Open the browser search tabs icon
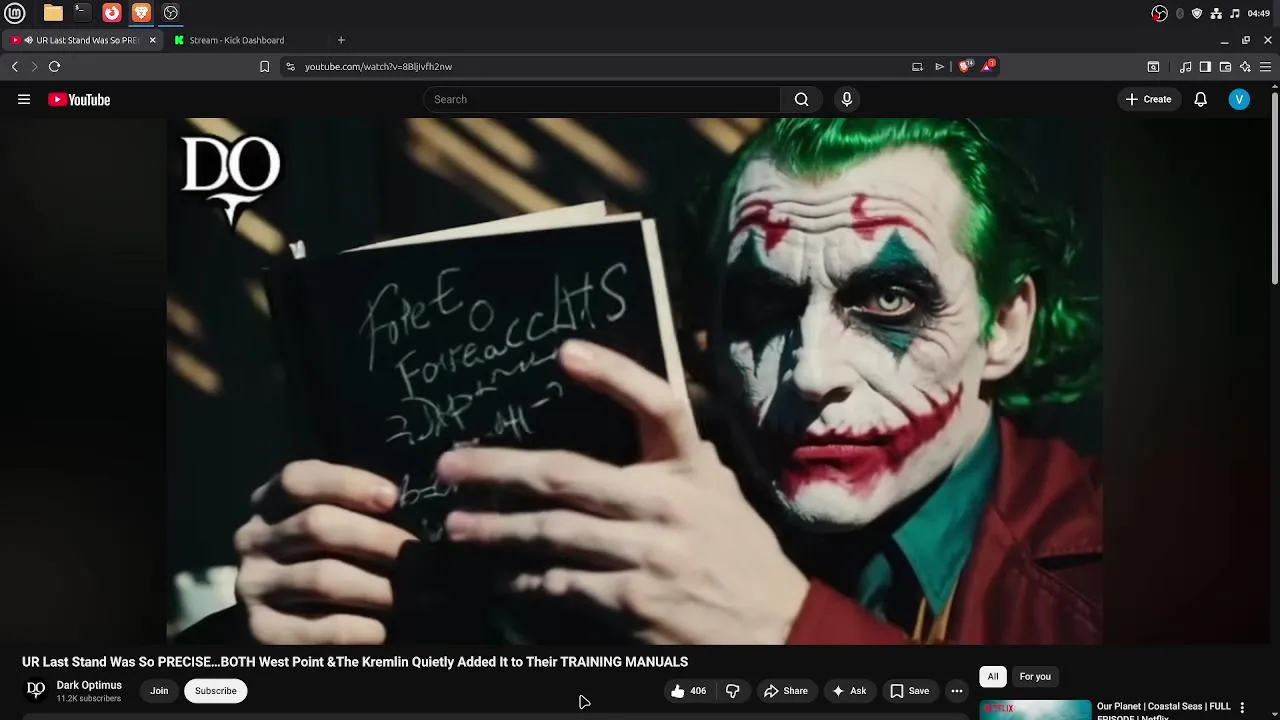 click(1153, 67)
